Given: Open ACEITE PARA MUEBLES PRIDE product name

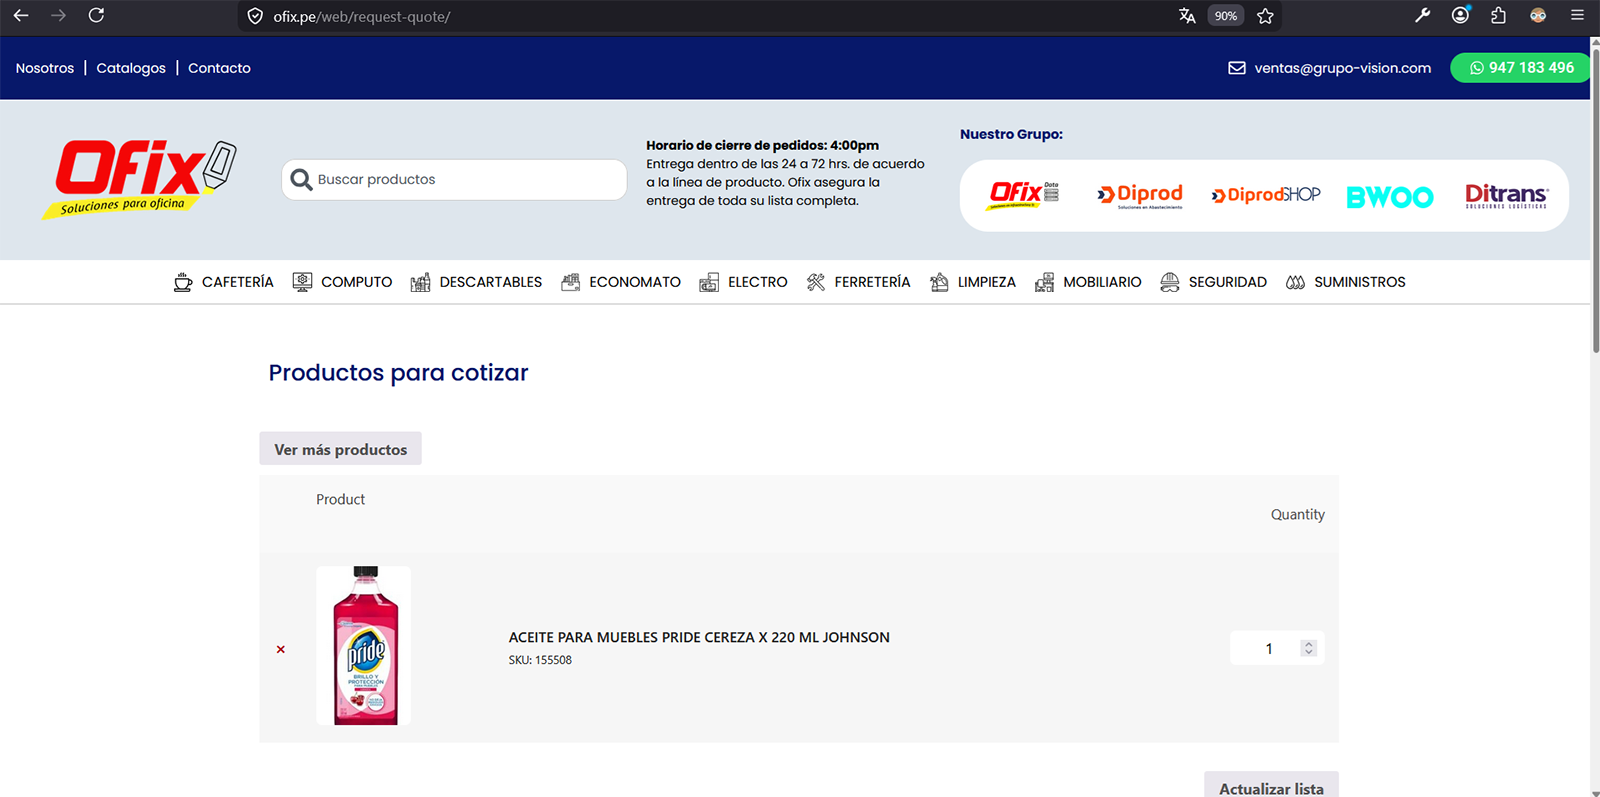Looking at the screenshot, I should point(699,637).
